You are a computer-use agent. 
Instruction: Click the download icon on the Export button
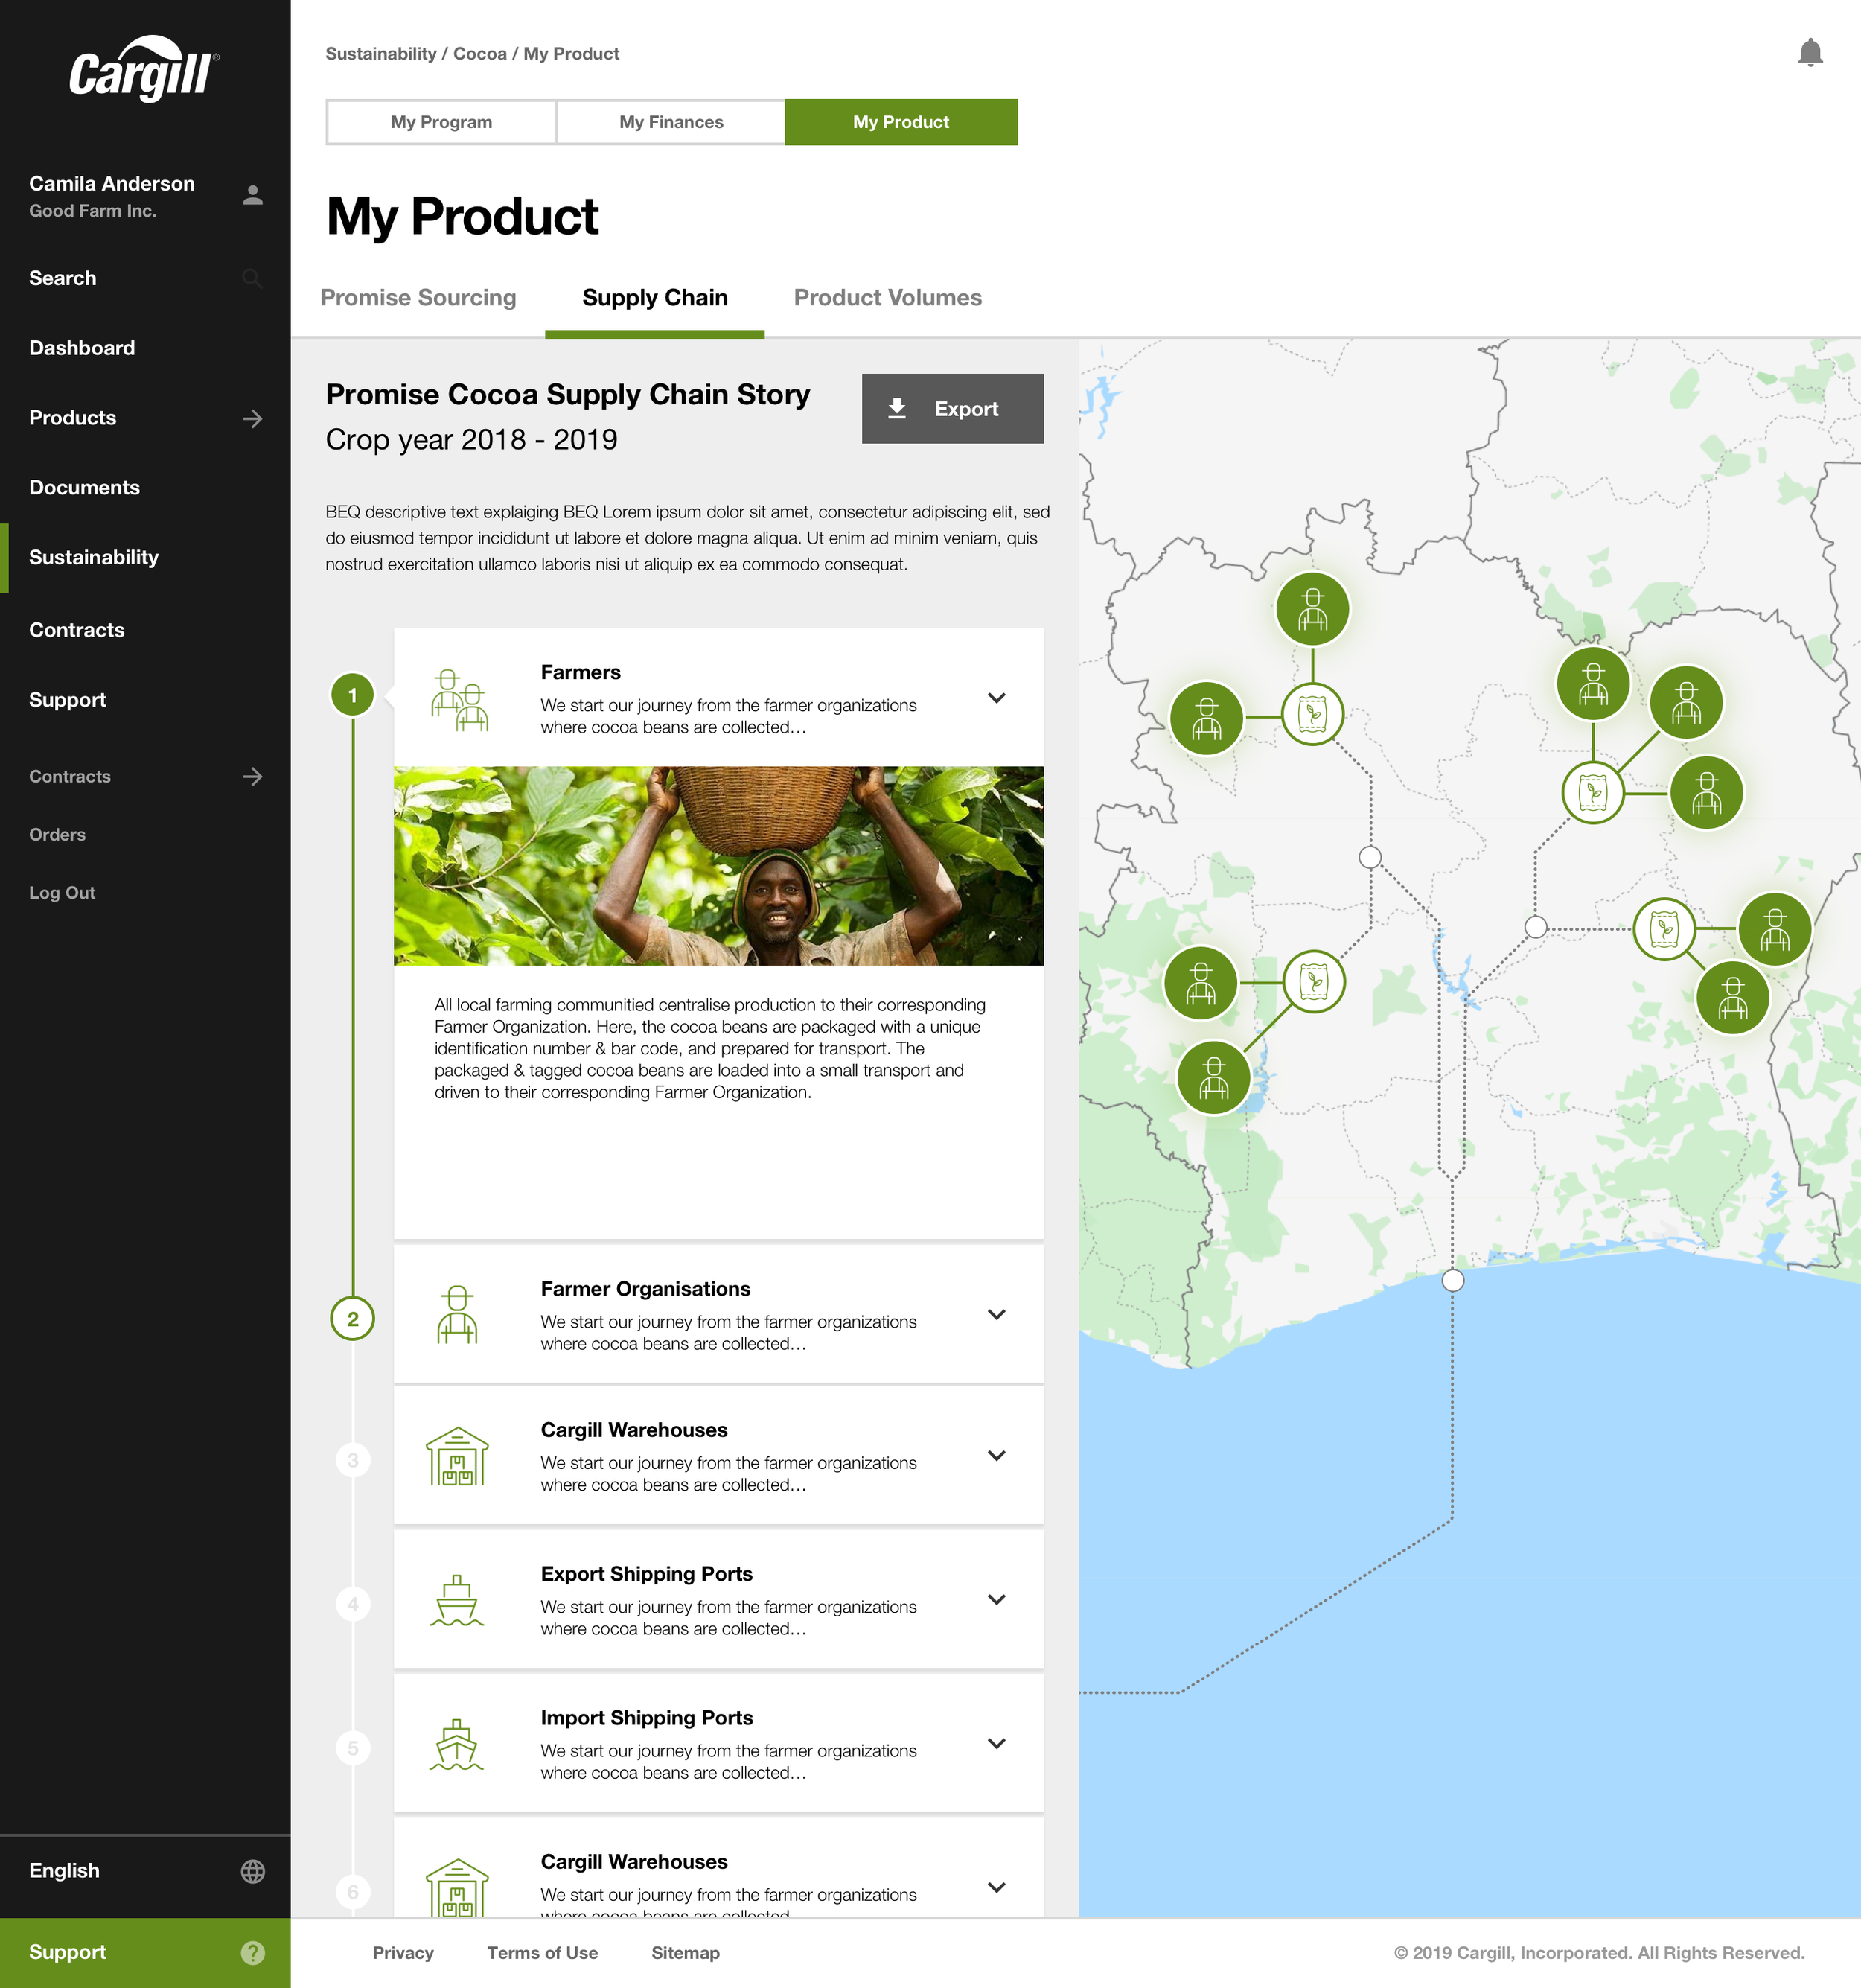point(897,408)
